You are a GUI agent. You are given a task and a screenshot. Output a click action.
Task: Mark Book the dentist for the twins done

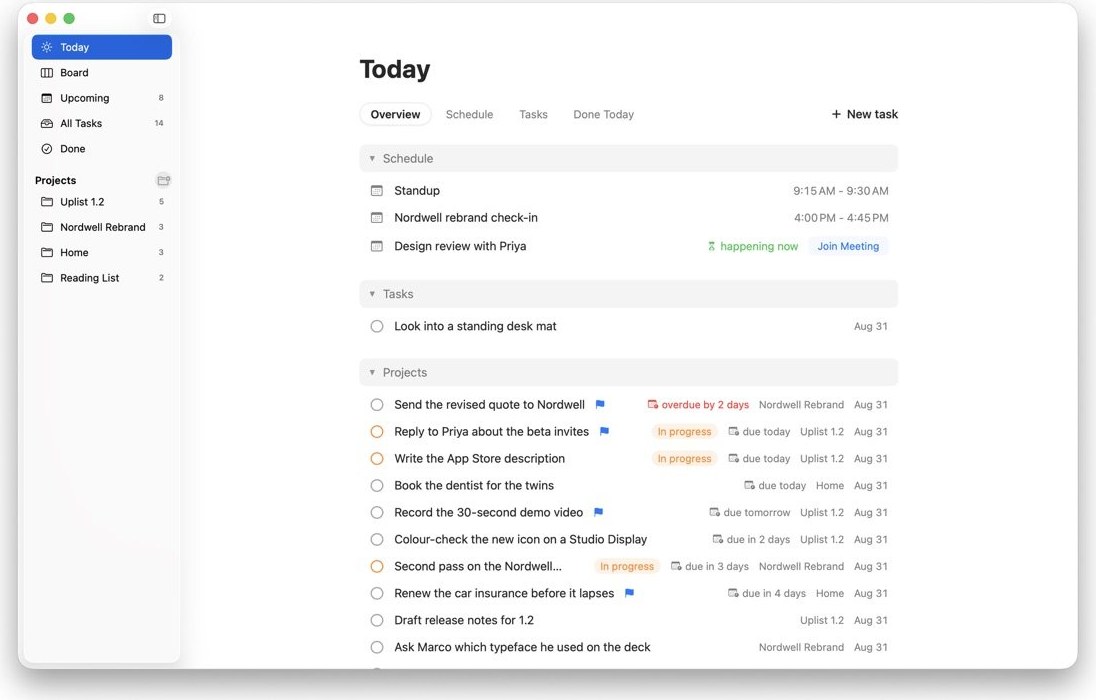point(377,485)
